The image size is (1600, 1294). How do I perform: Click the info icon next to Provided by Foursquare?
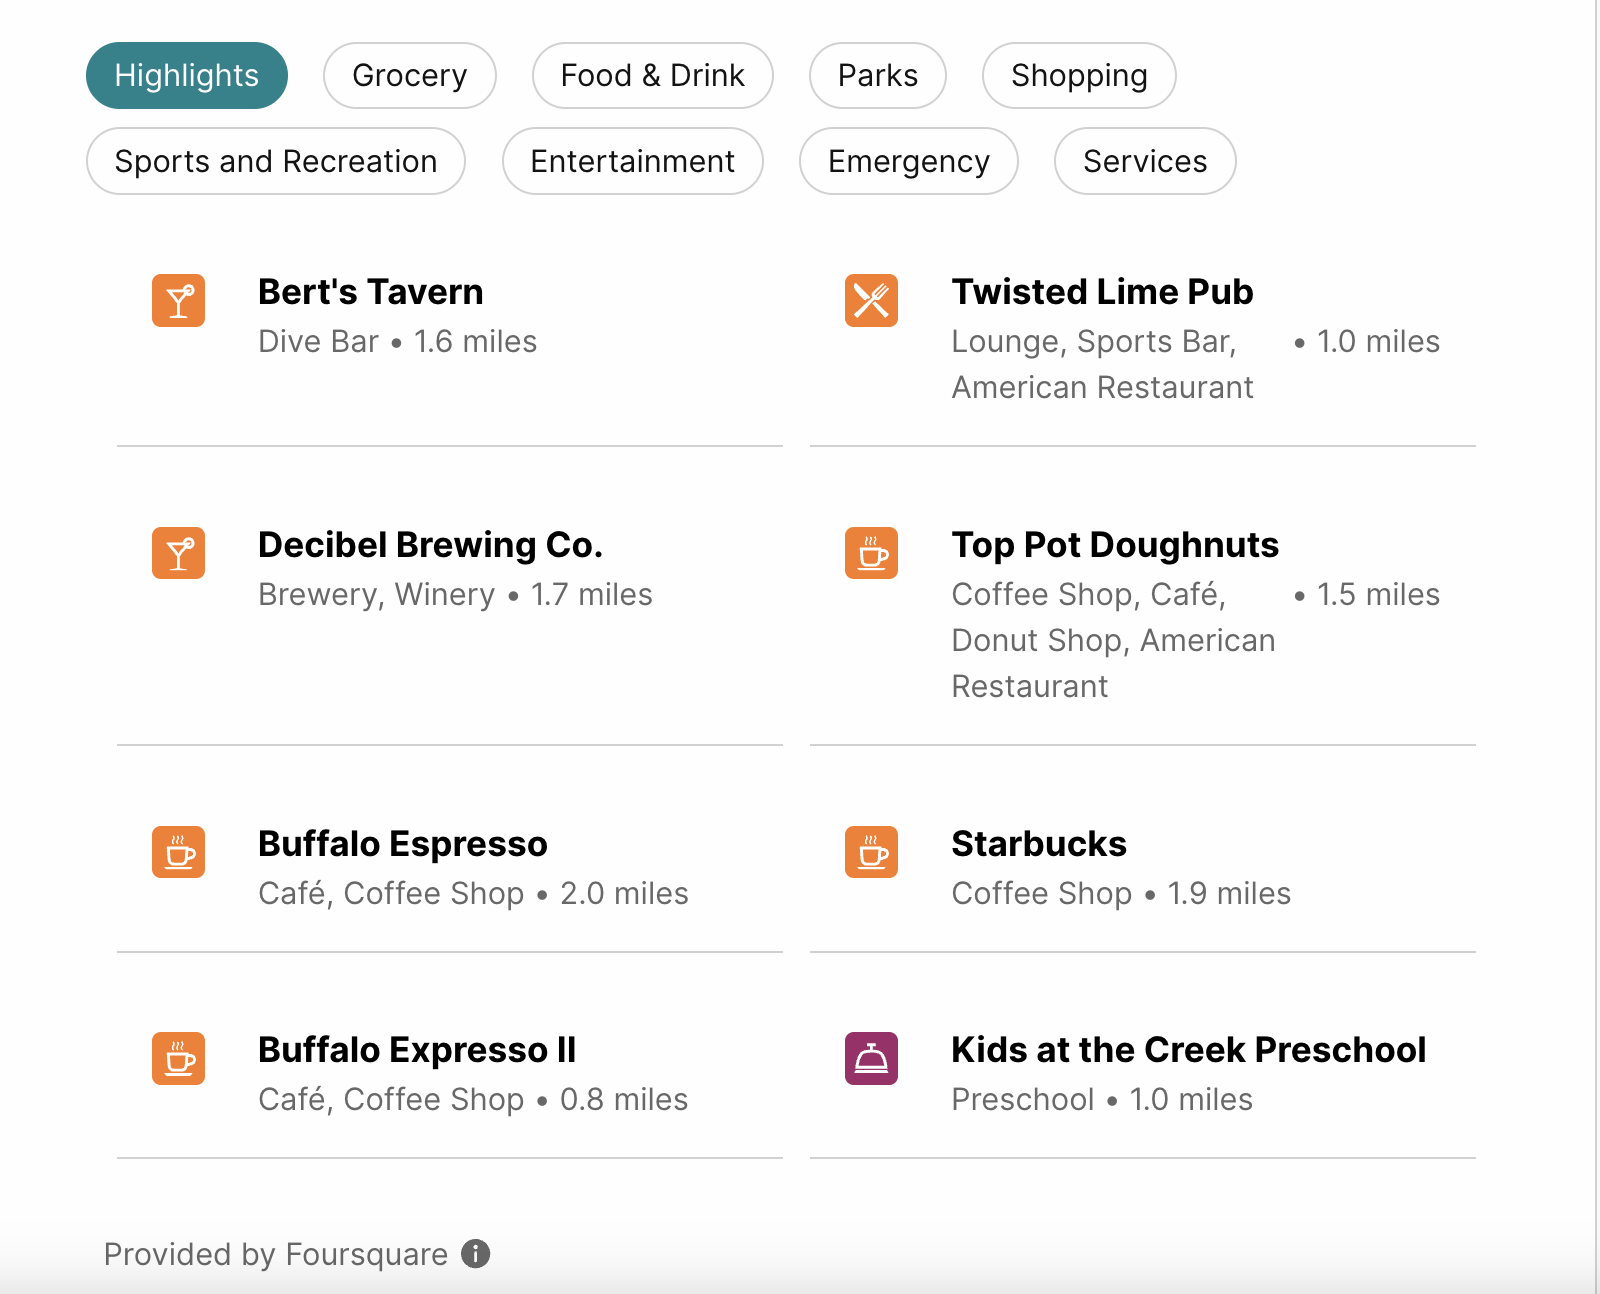click(476, 1253)
